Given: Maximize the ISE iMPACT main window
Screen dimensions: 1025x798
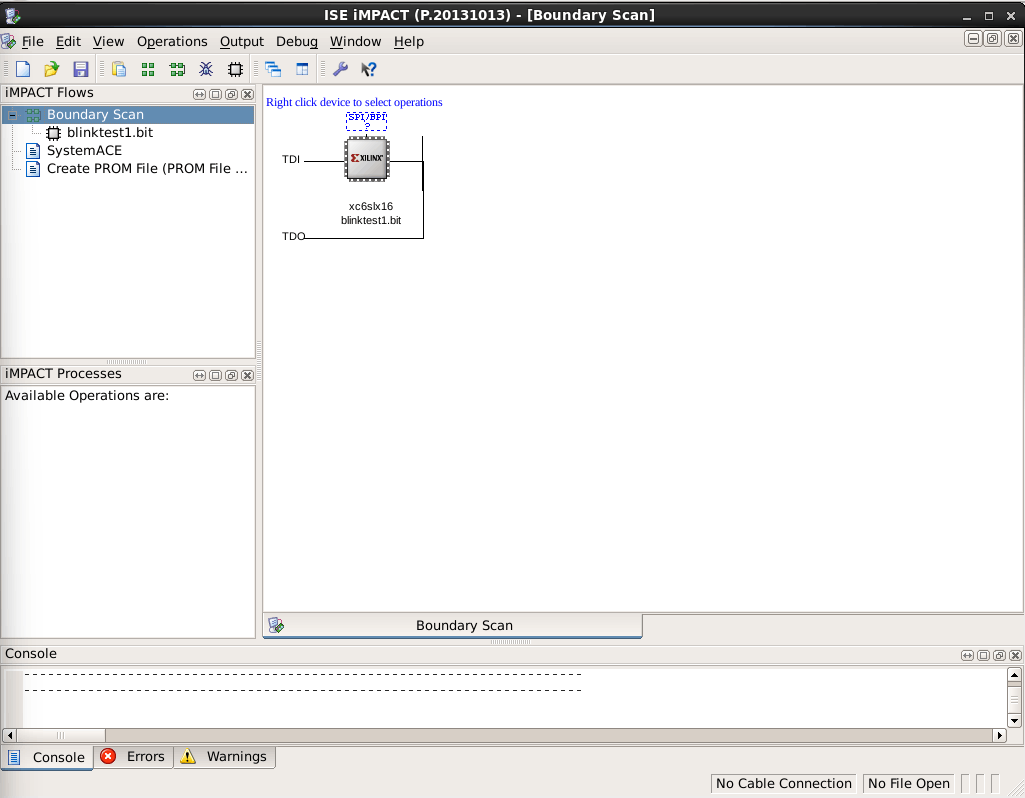Looking at the screenshot, I should click(x=988, y=16).
